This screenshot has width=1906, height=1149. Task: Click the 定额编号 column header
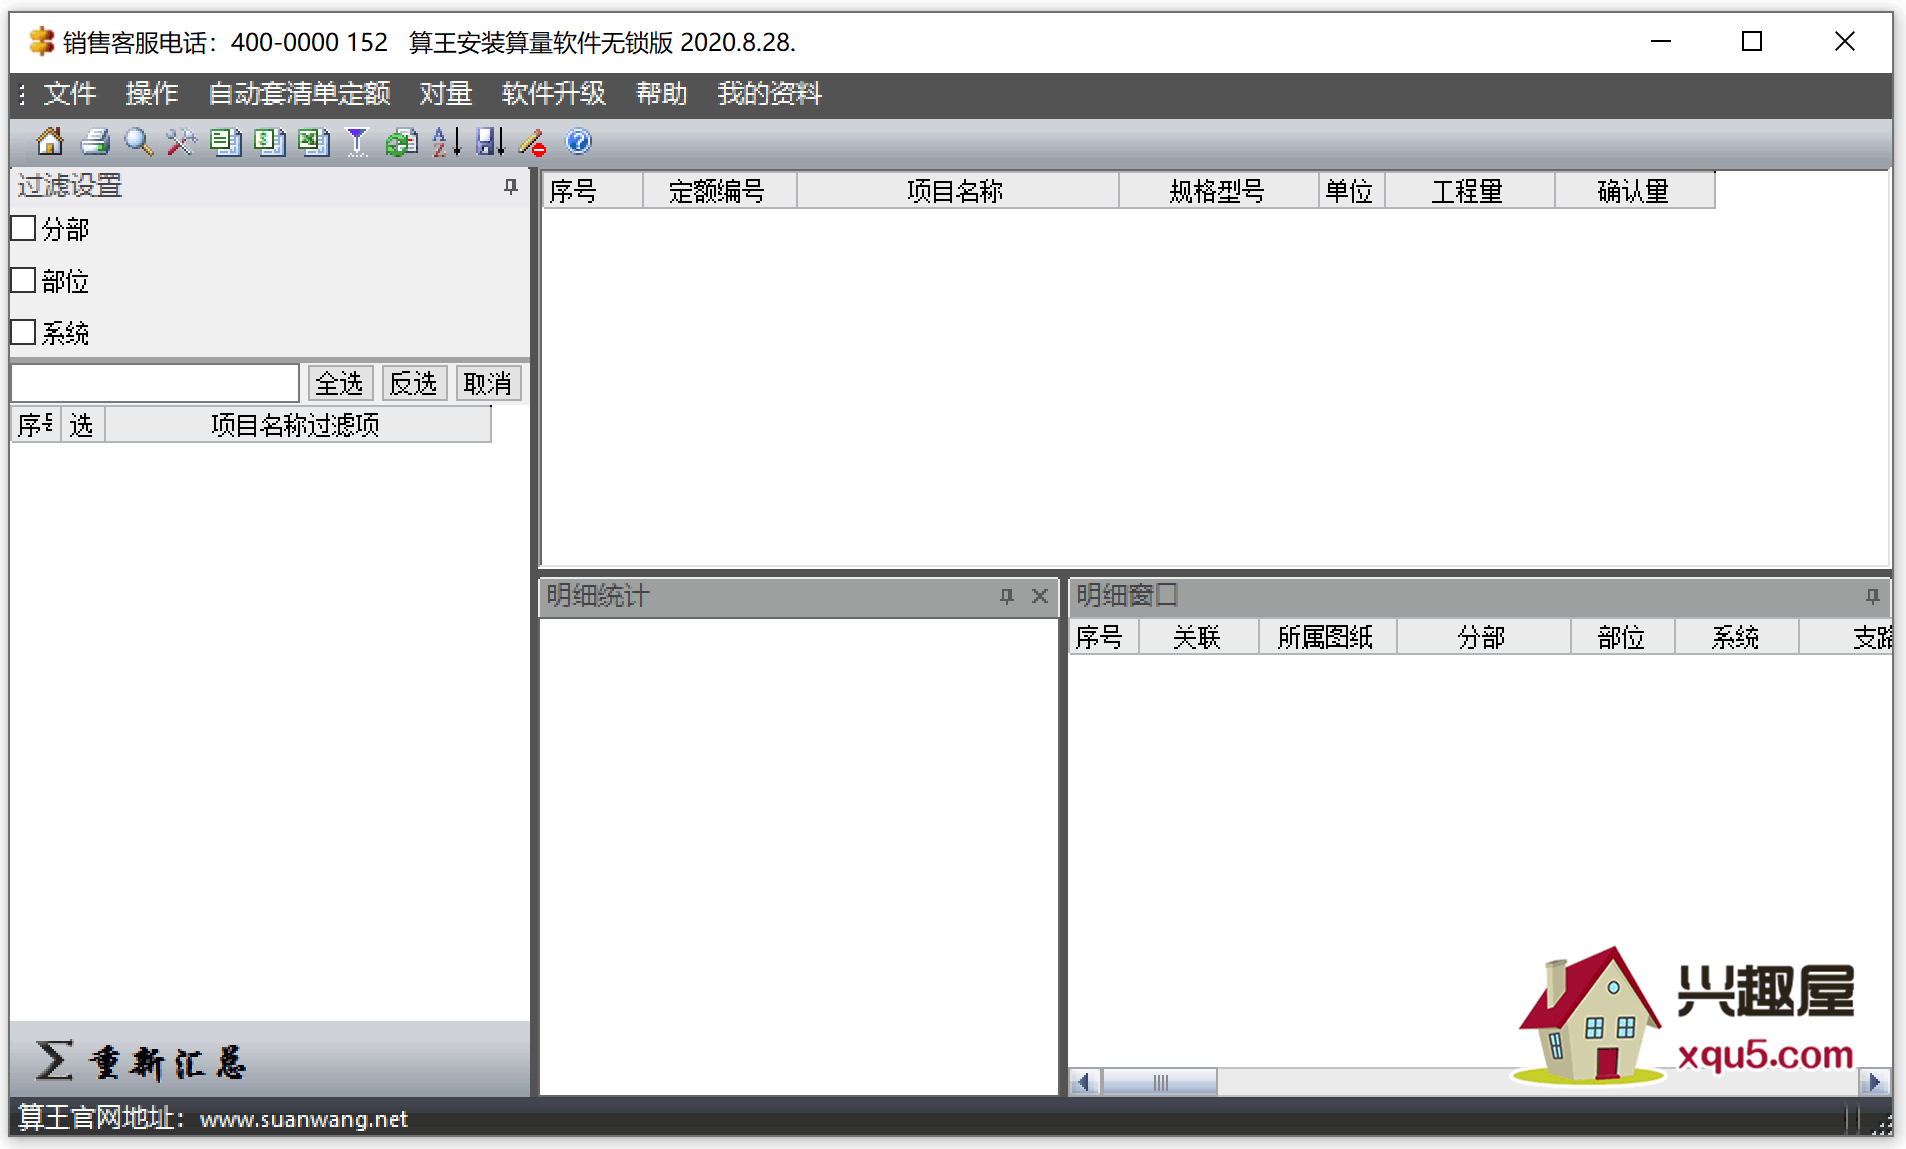tap(718, 191)
